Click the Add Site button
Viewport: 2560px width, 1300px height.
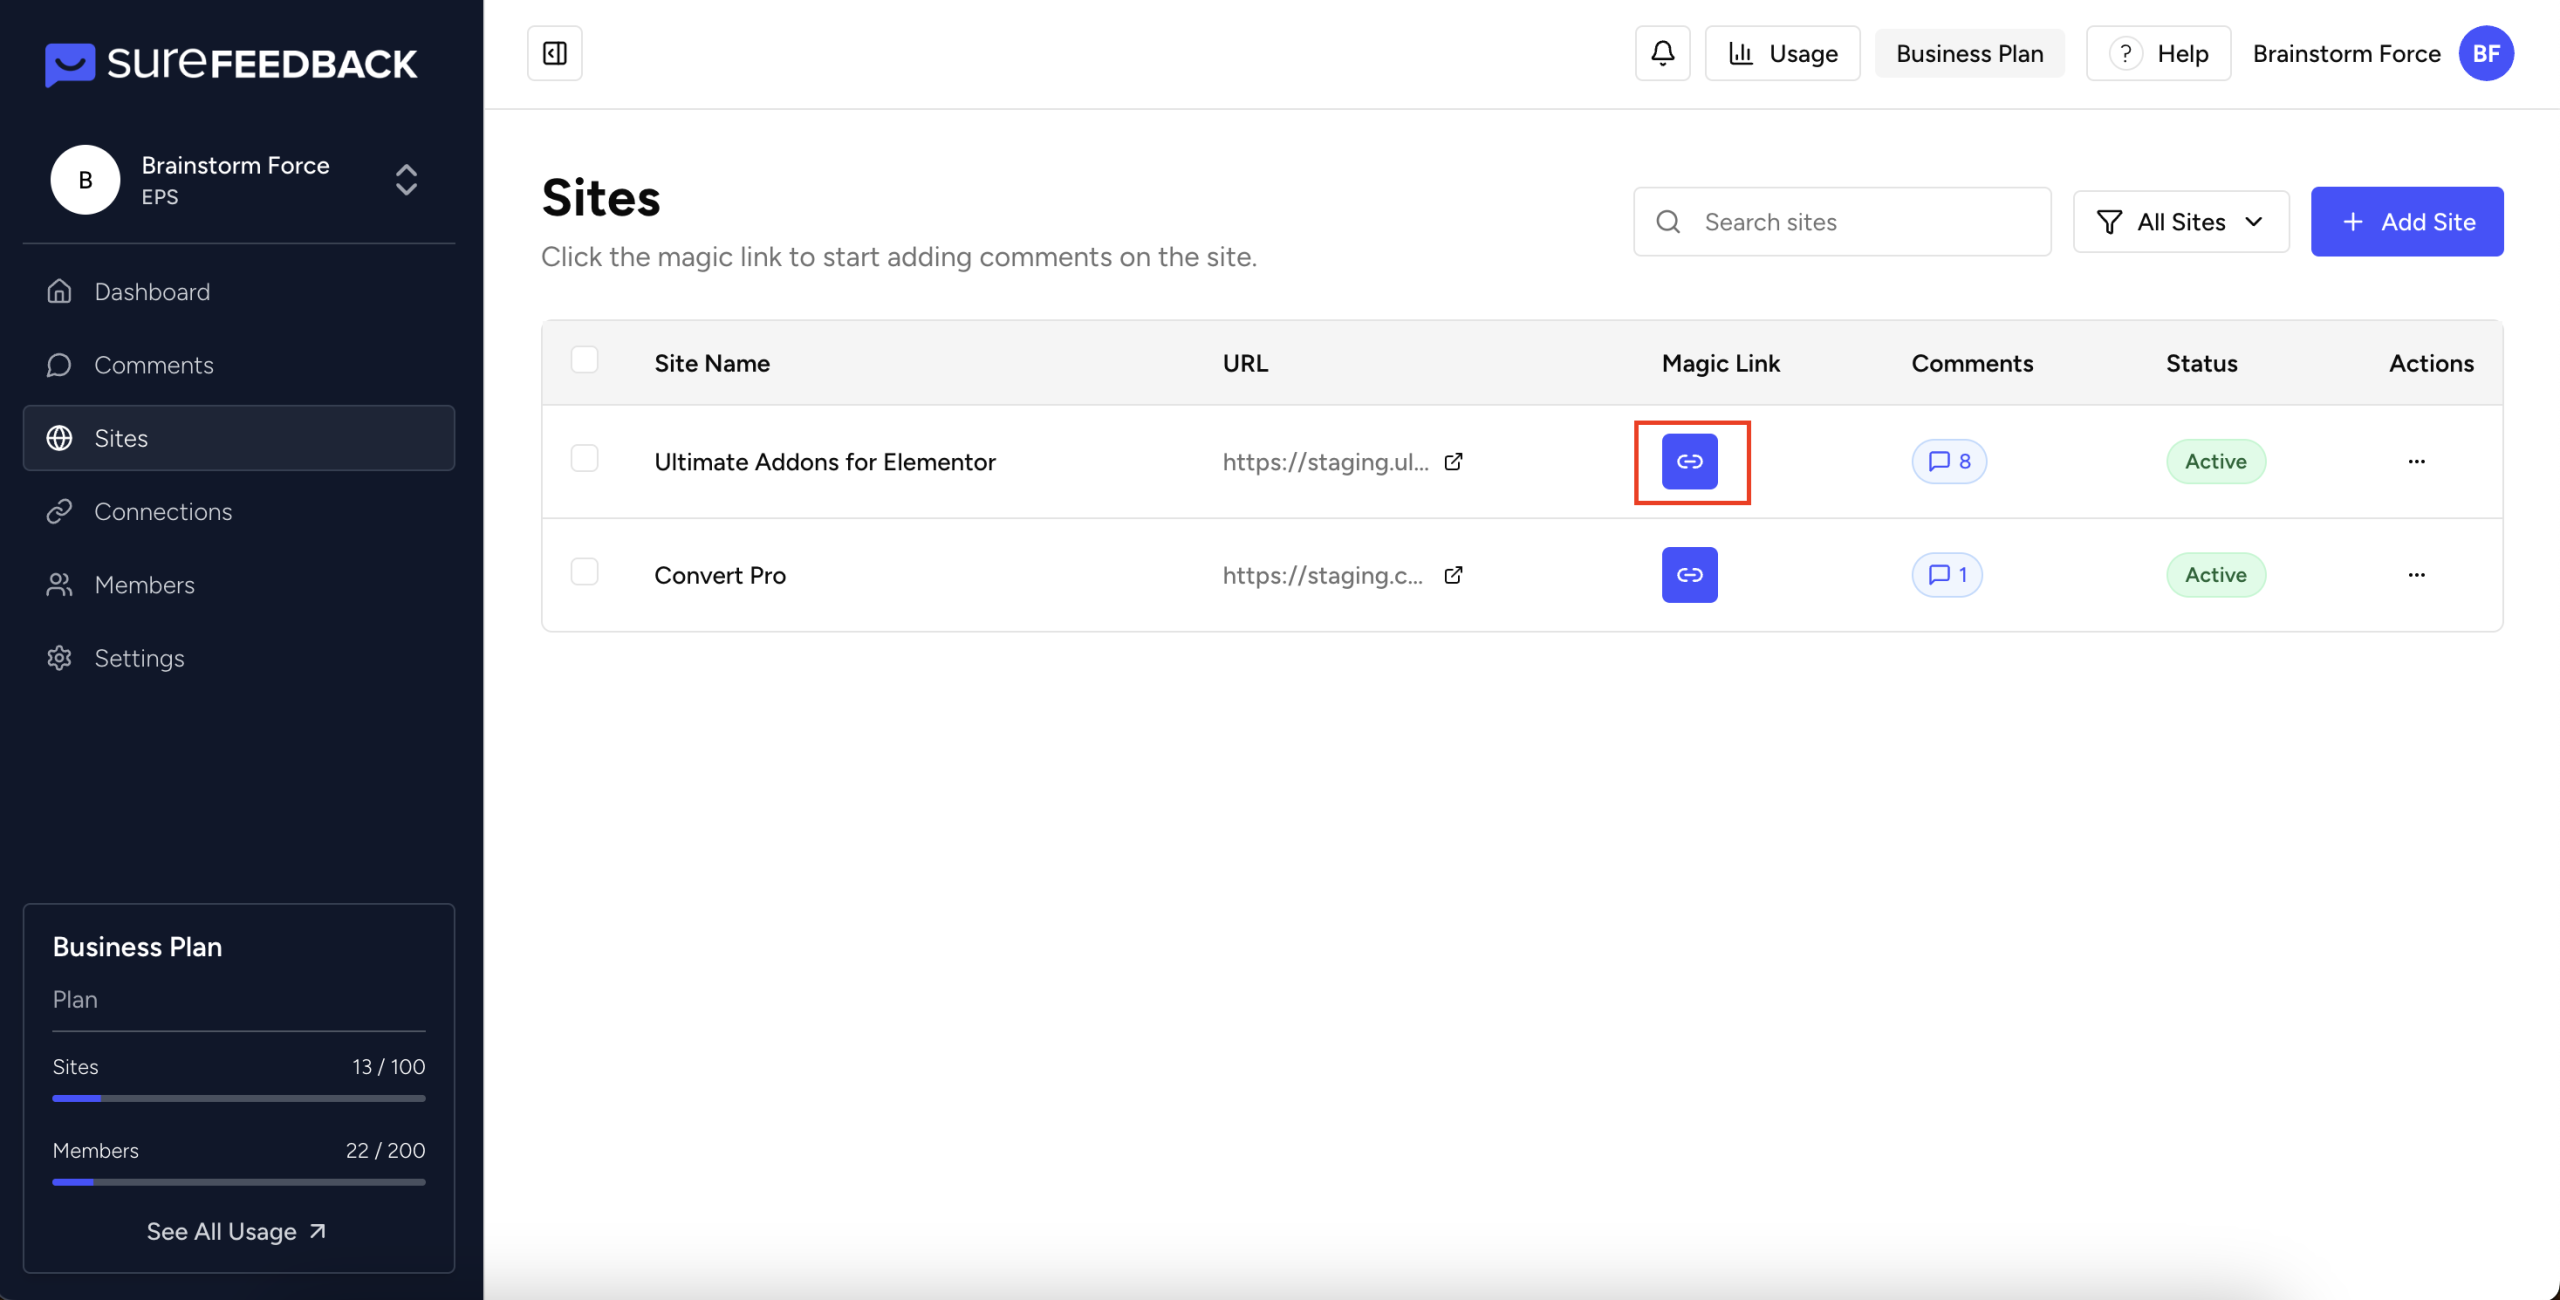tap(2406, 222)
